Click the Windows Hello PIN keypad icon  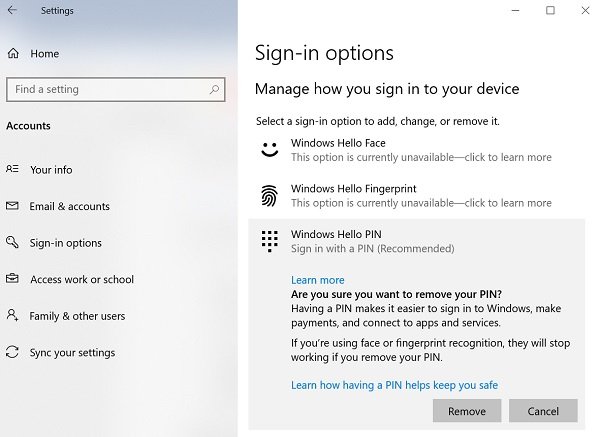coord(268,241)
